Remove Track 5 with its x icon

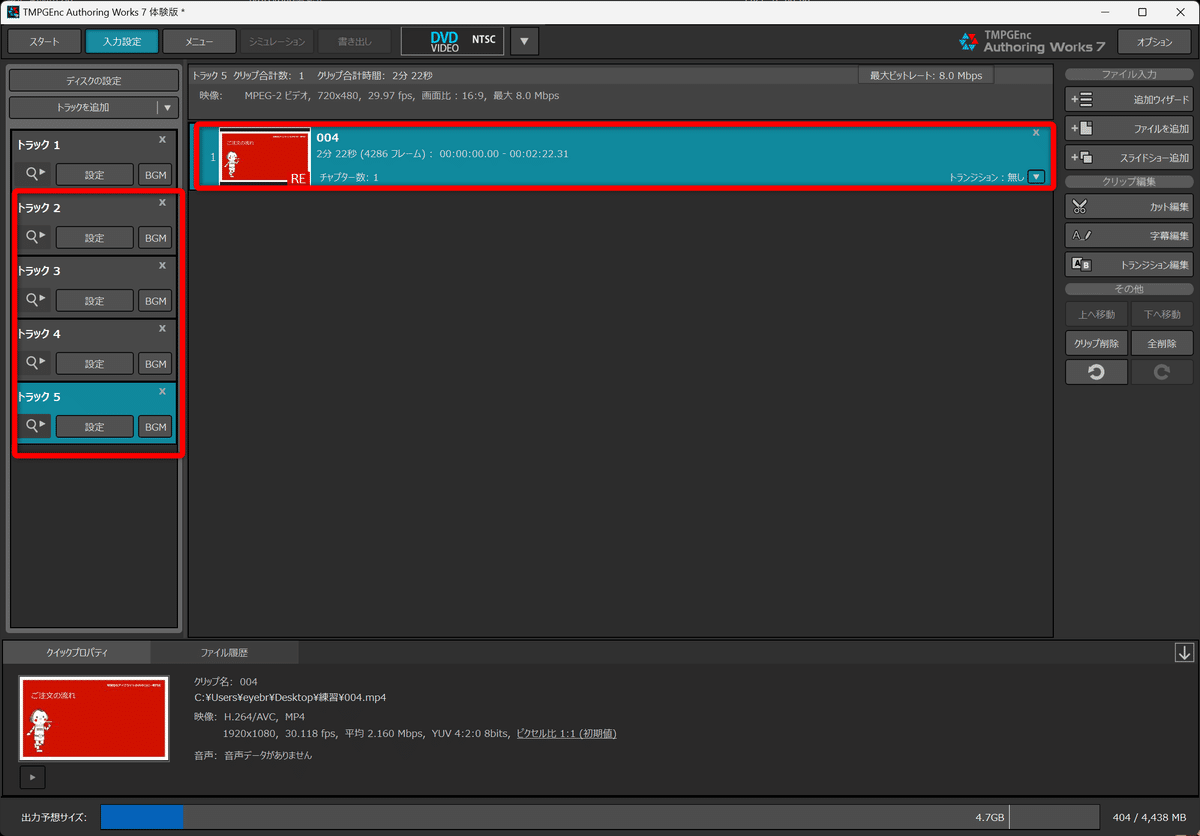162,391
